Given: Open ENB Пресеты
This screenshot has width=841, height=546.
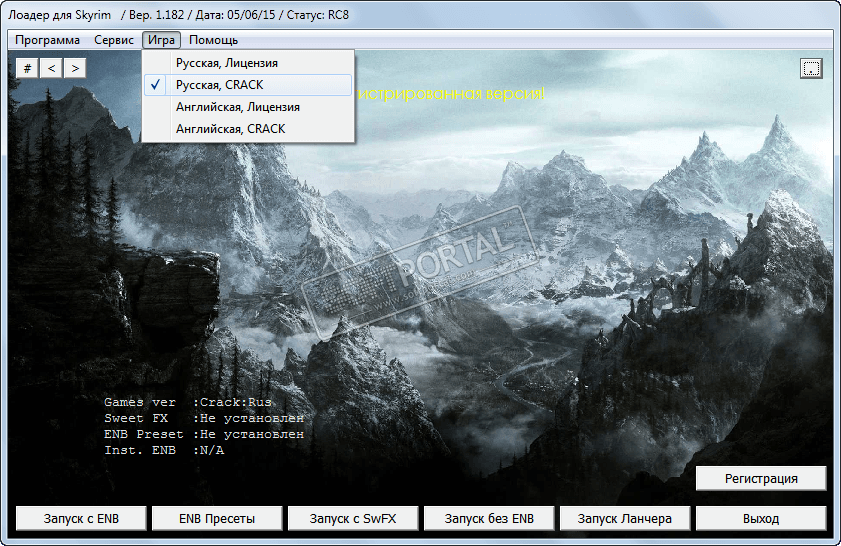Looking at the screenshot, I should tap(217, 519).
